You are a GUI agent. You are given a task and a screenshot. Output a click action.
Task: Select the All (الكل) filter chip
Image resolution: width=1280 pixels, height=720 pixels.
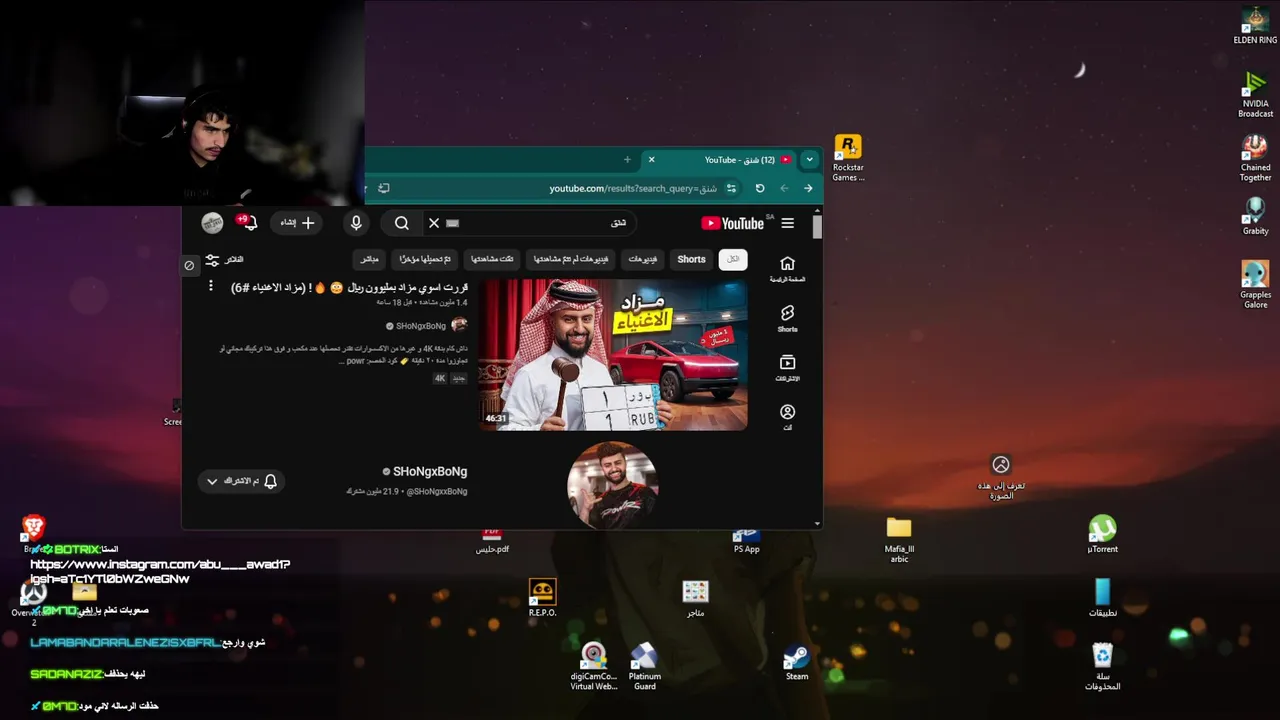[733, 259]
